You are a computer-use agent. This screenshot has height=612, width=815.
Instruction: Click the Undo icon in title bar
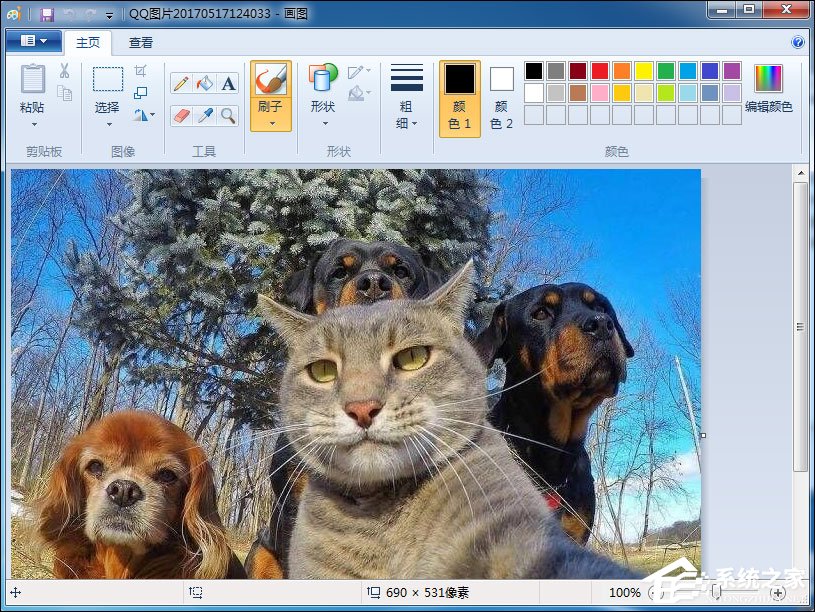(69, 14)
